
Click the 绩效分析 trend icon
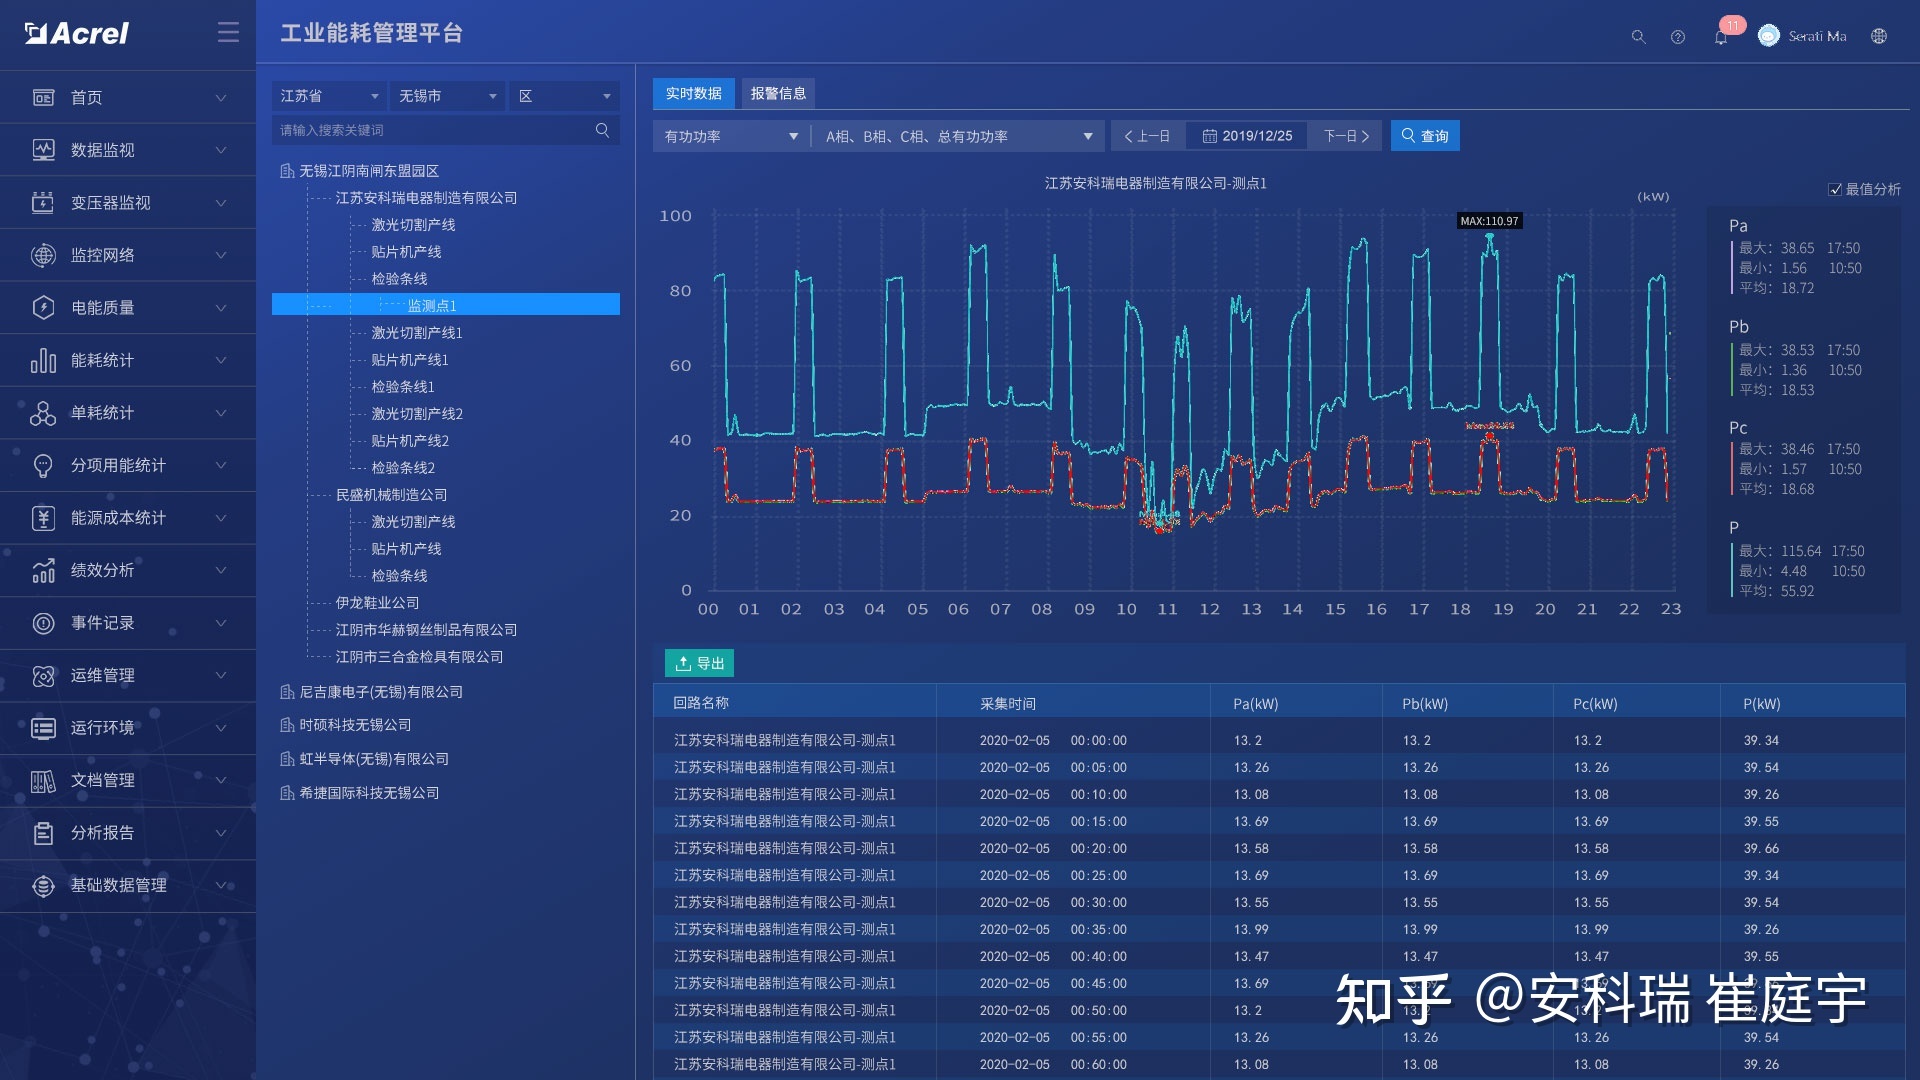coord(43,570)
